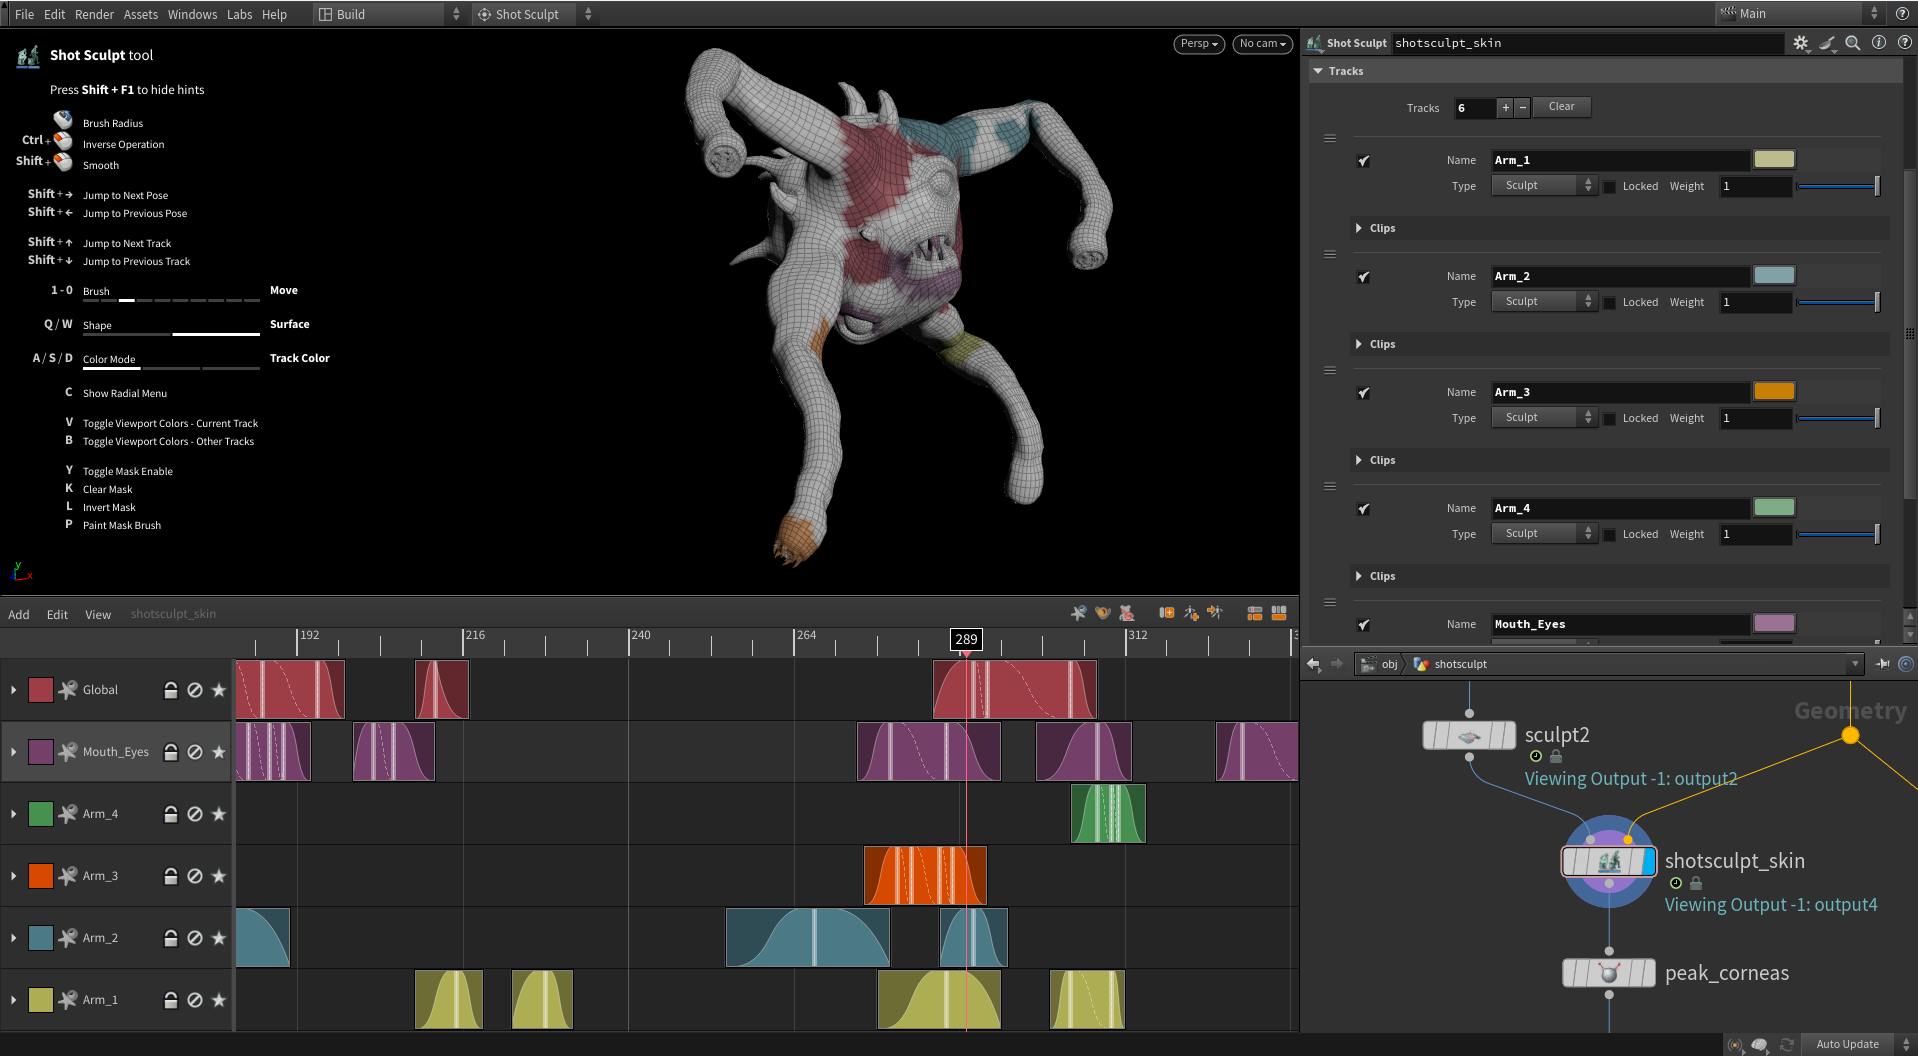Click the lock icon on Global track
Screen dimensions: 1918x1056
coord(171,690)
